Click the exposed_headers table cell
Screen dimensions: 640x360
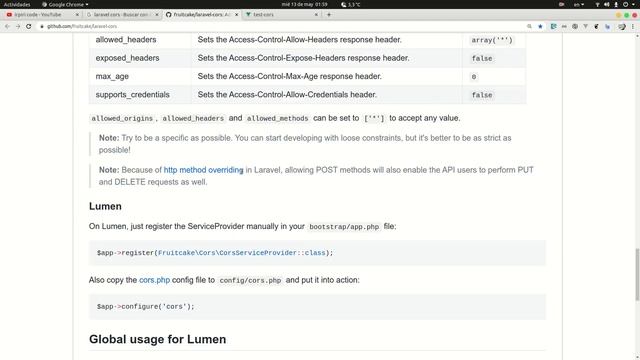click(140, 58)
